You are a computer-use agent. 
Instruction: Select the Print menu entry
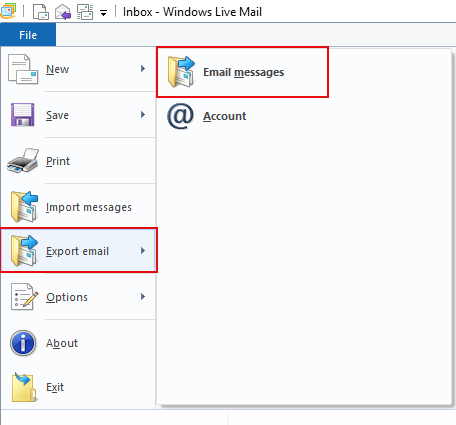[x=78, y=161]
